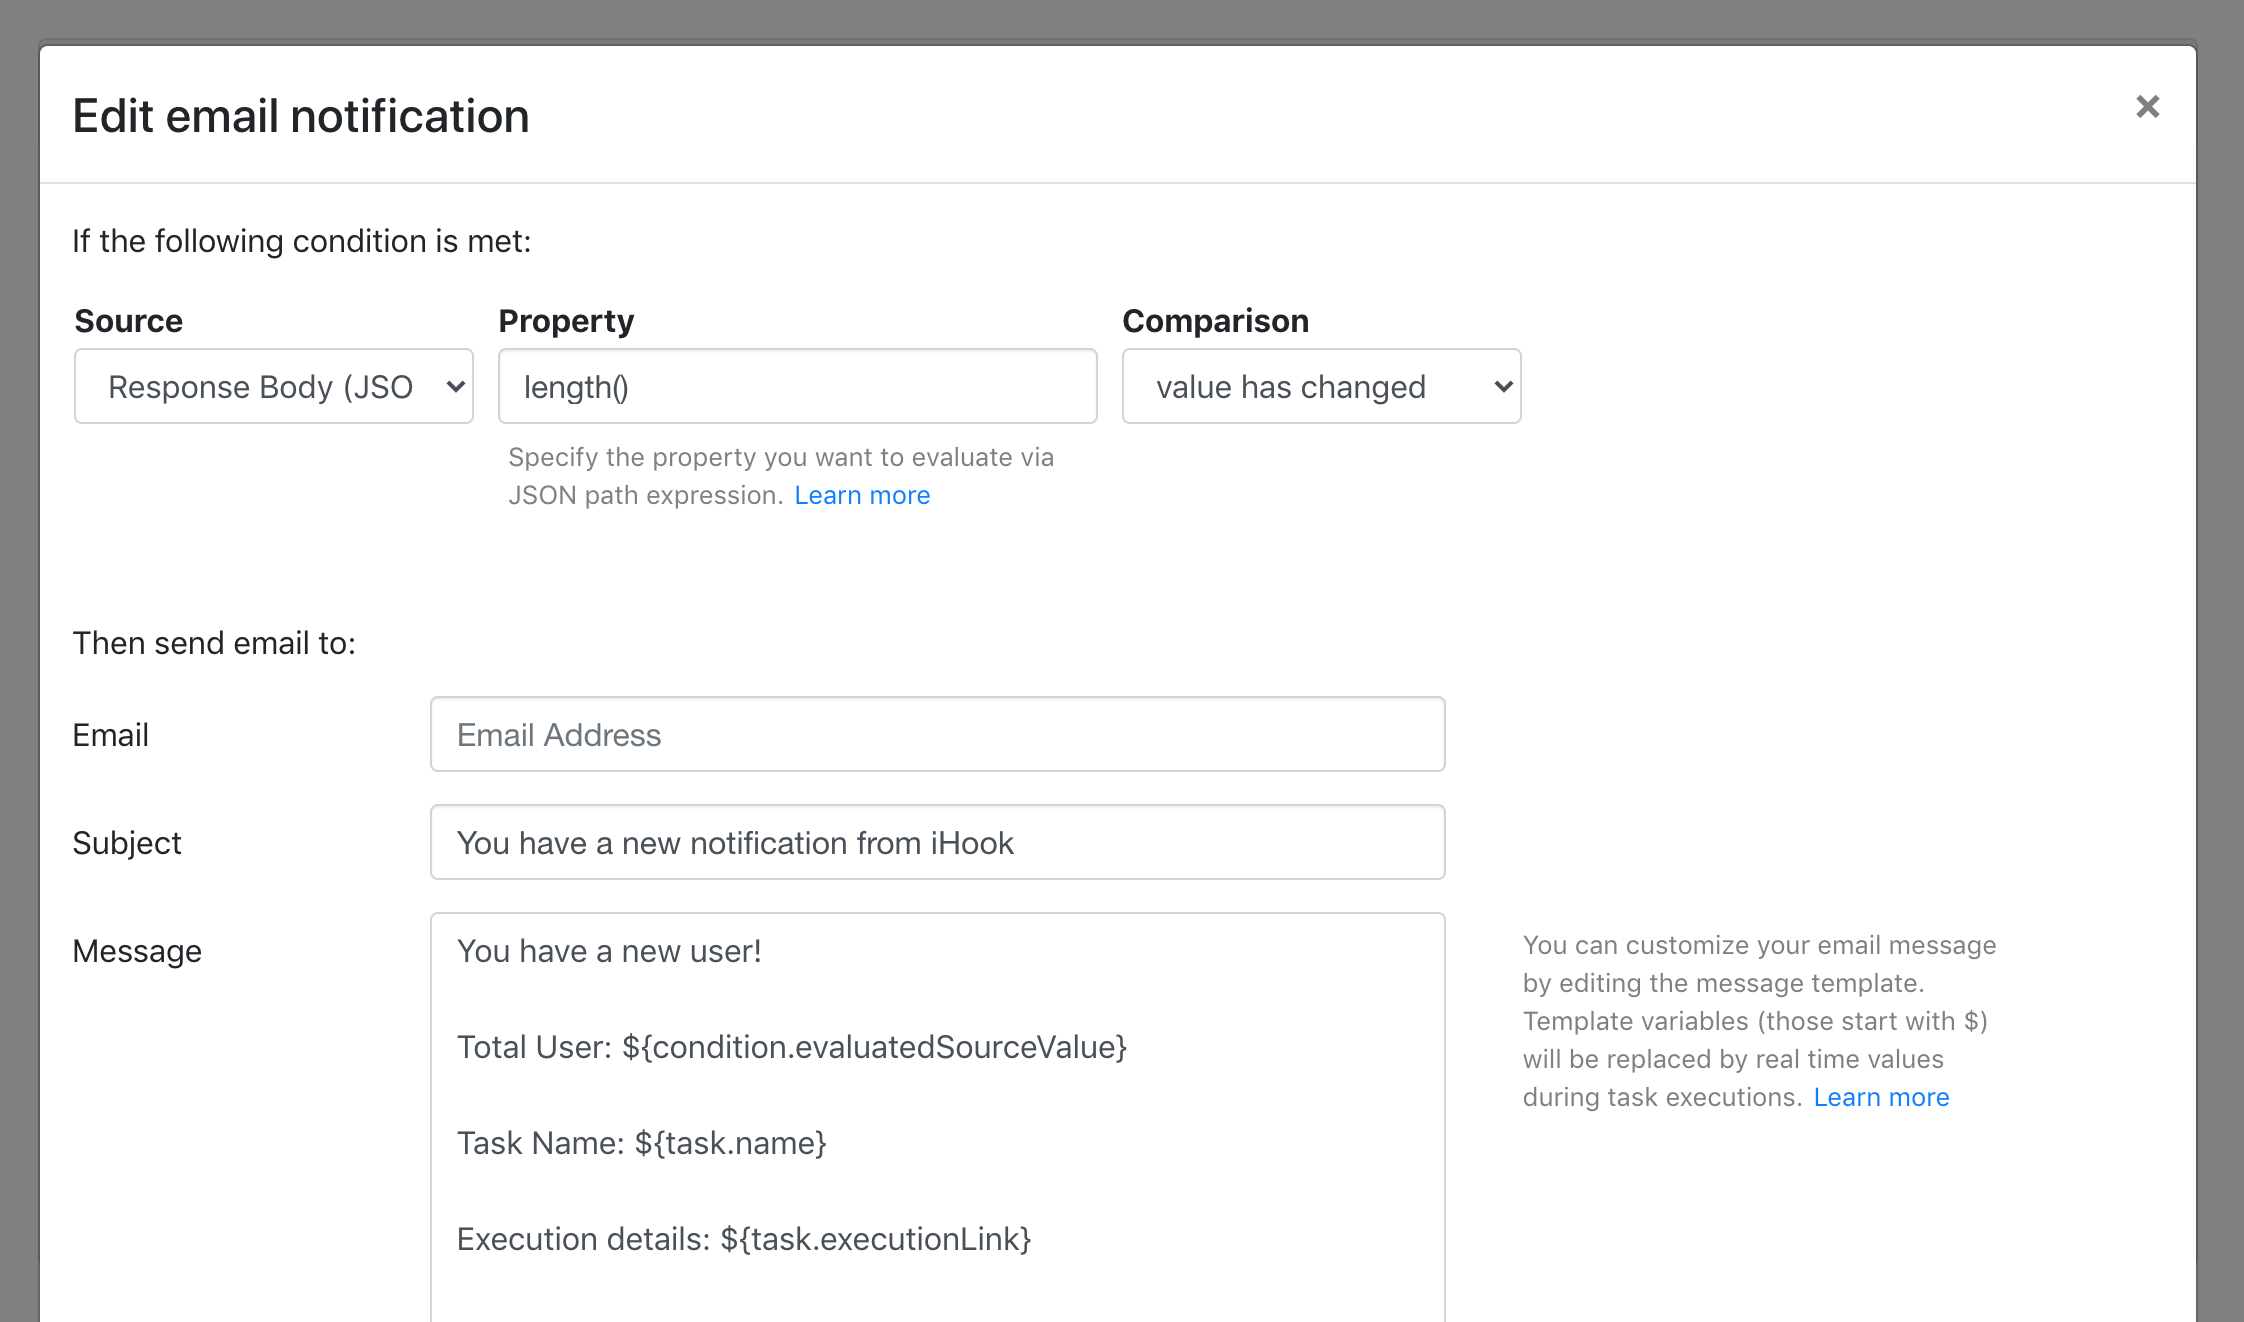The height and width of the screenshot is (1322, 2244).
Task: Click the Subject input field
Action: 937,842
